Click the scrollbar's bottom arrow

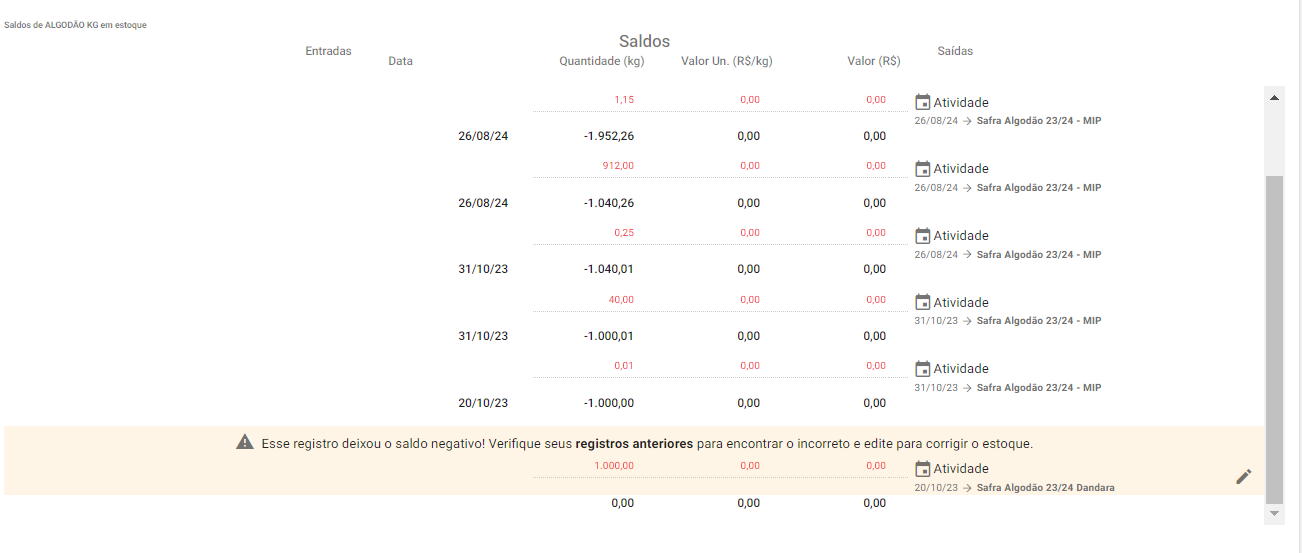pos(1274,513)
